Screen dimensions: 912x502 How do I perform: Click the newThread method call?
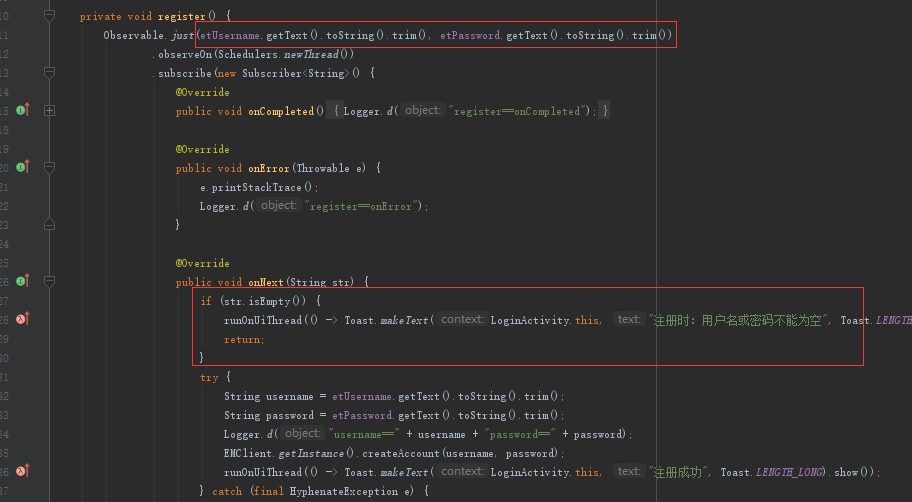311,55
